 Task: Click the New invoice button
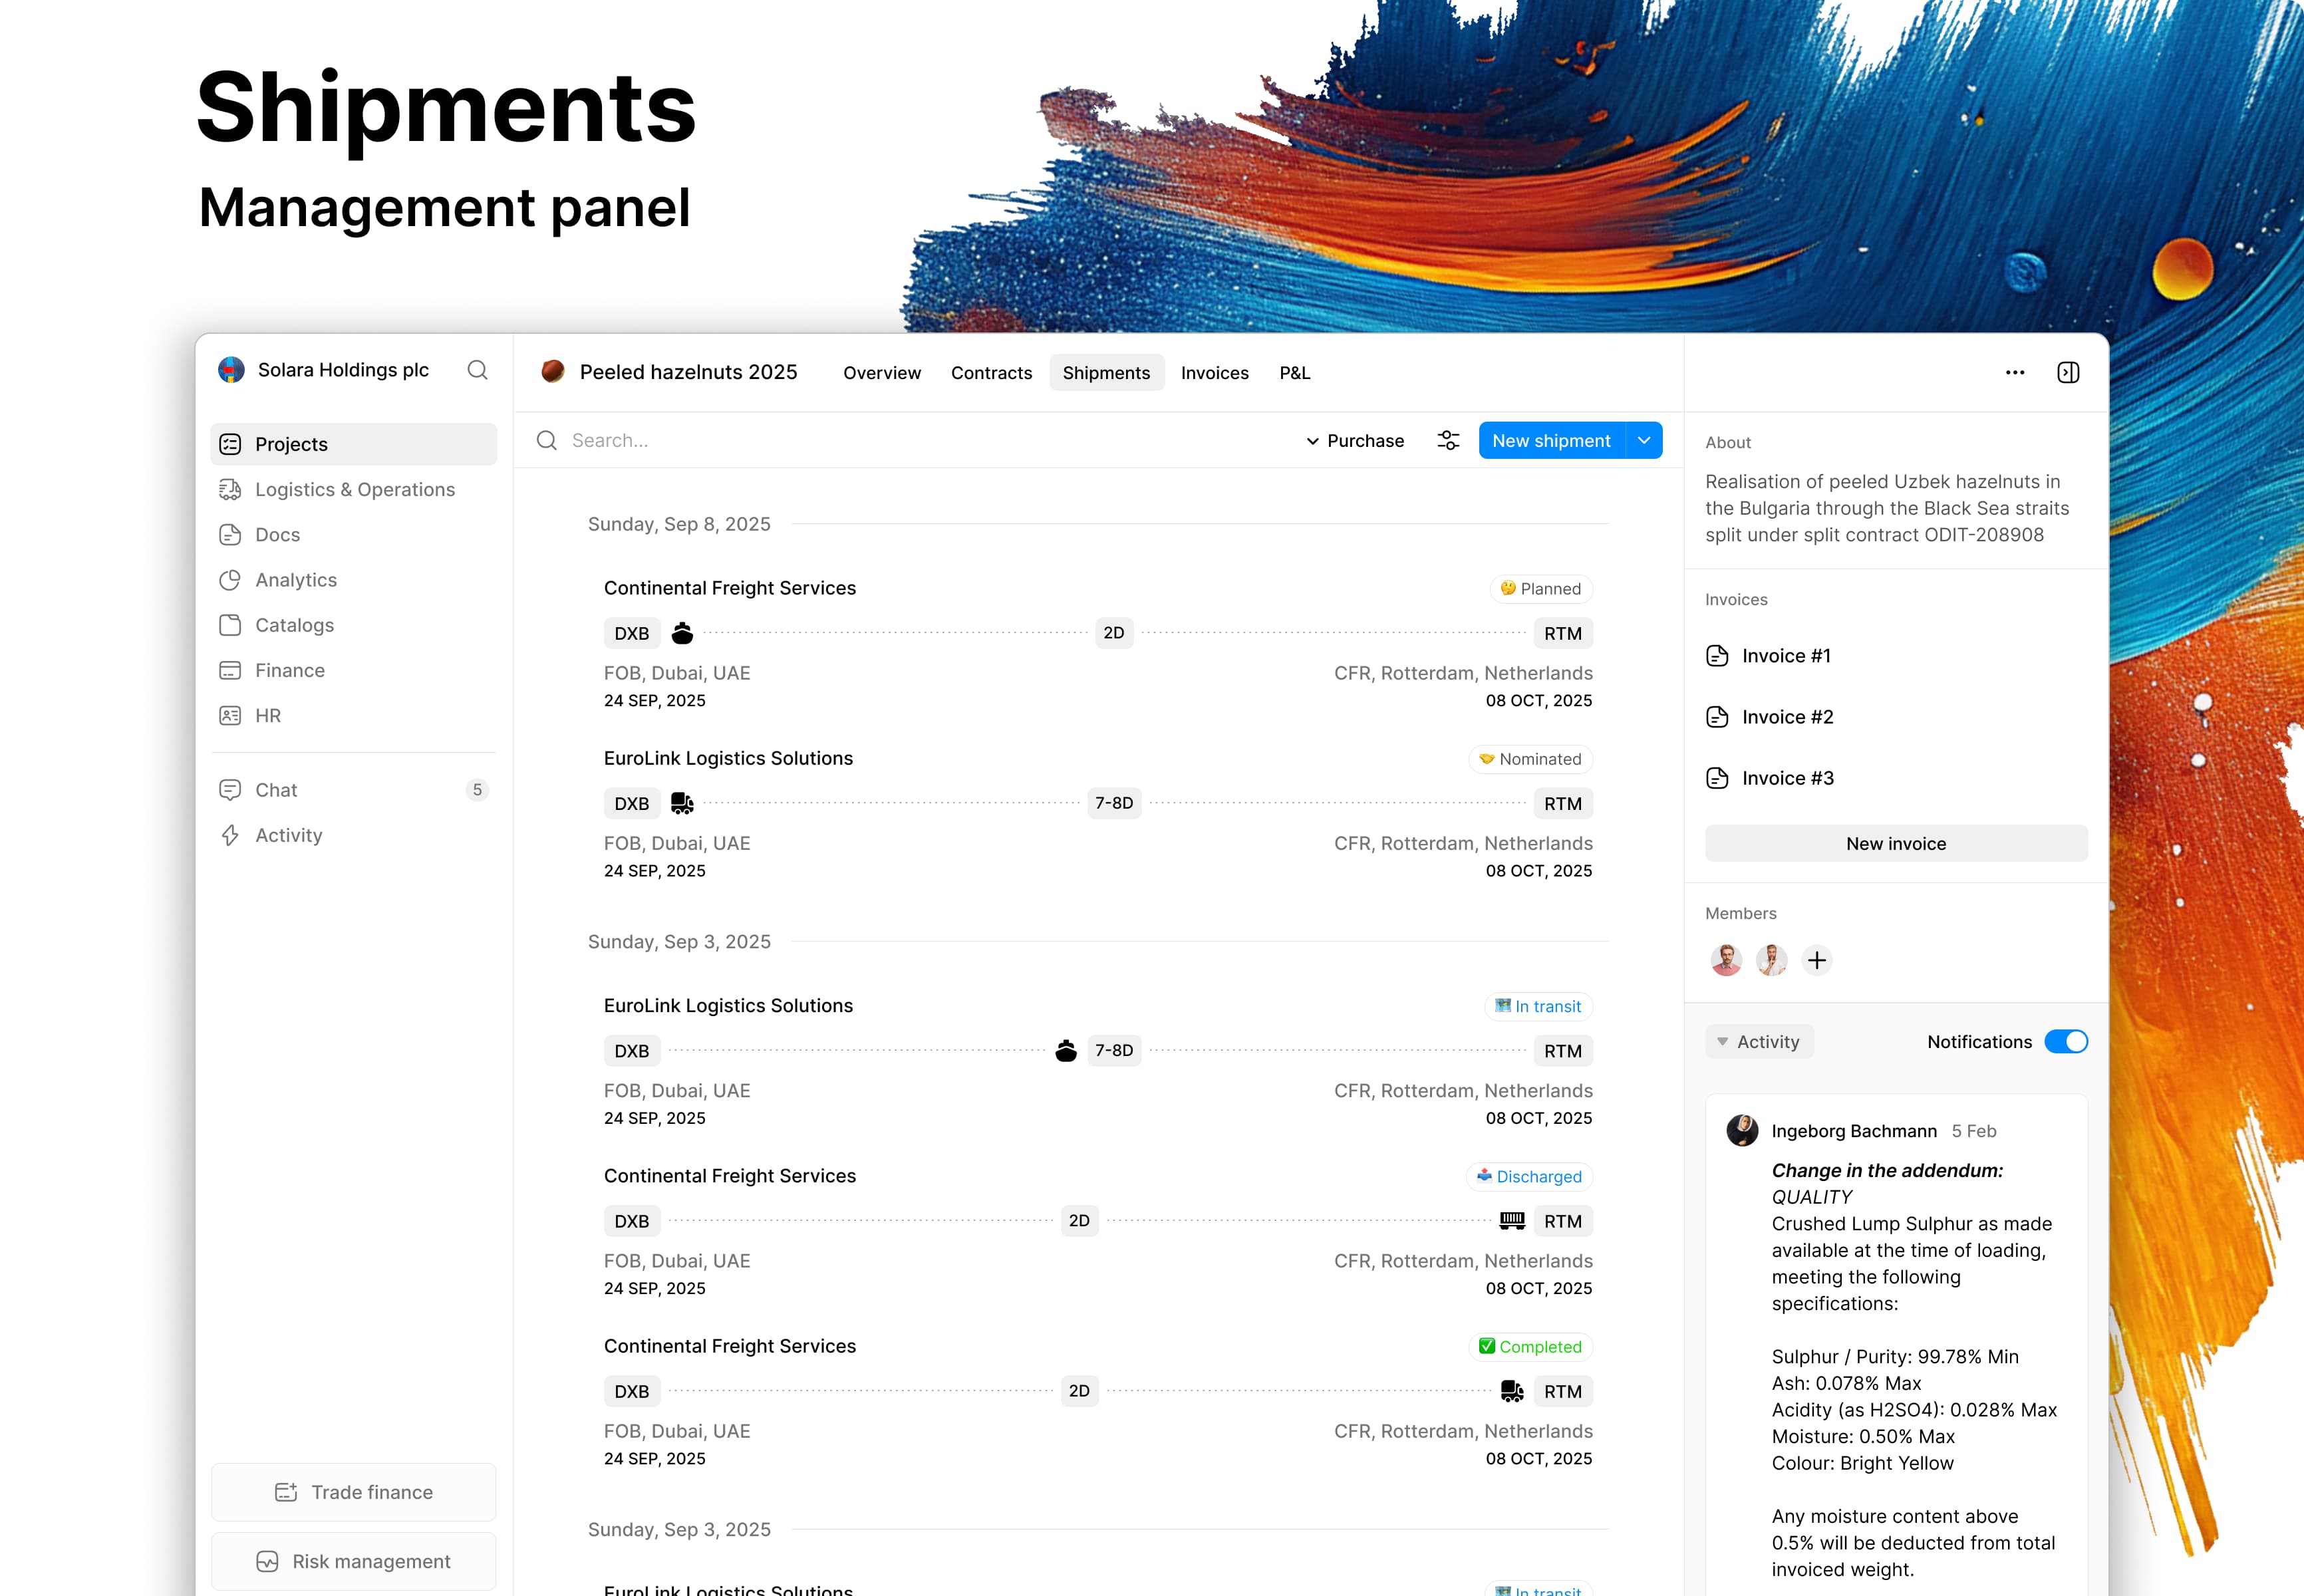point(1896,843)
